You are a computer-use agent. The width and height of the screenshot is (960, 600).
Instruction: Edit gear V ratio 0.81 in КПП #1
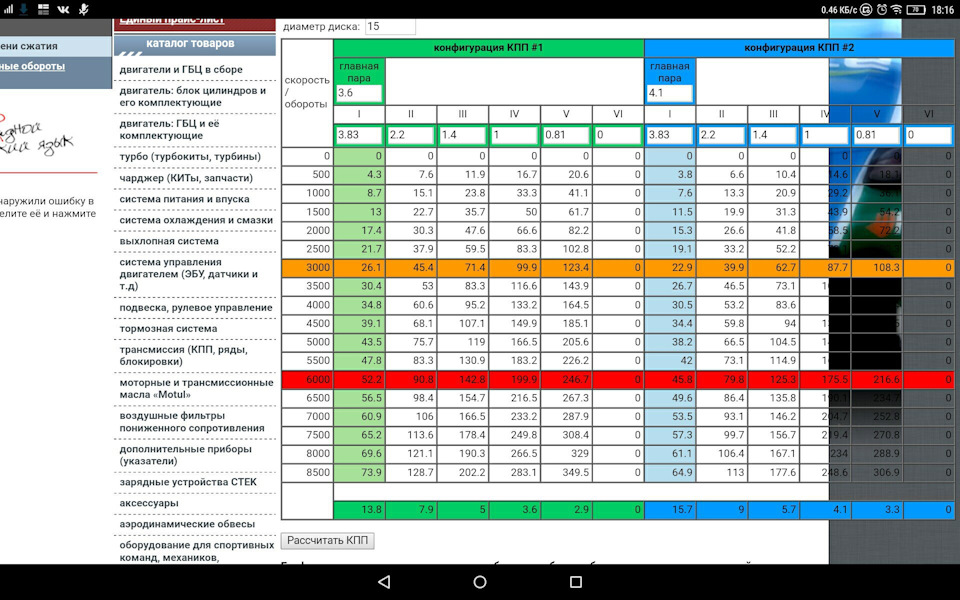tap(566, 135)
